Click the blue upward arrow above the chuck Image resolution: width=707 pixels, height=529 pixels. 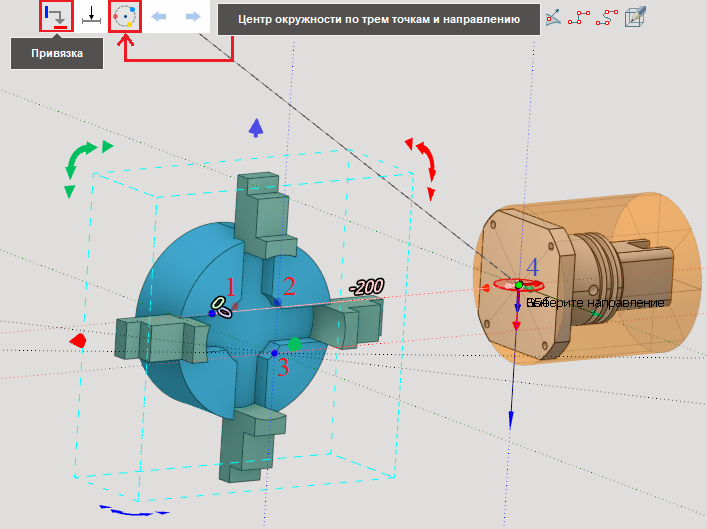point(256,127)
